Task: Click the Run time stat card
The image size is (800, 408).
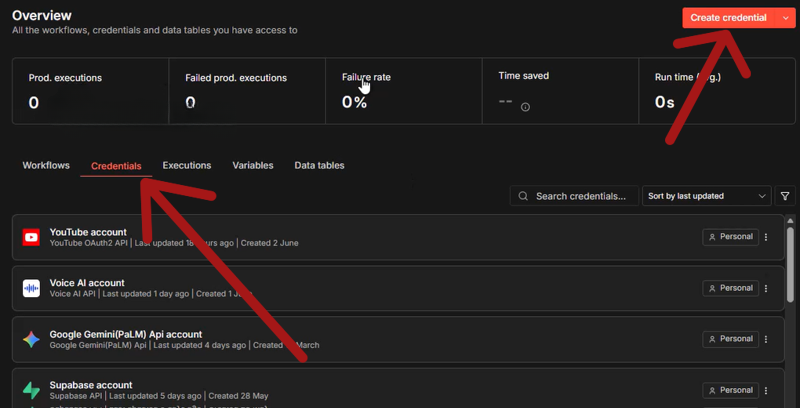Action: click(x=717, y=91)
